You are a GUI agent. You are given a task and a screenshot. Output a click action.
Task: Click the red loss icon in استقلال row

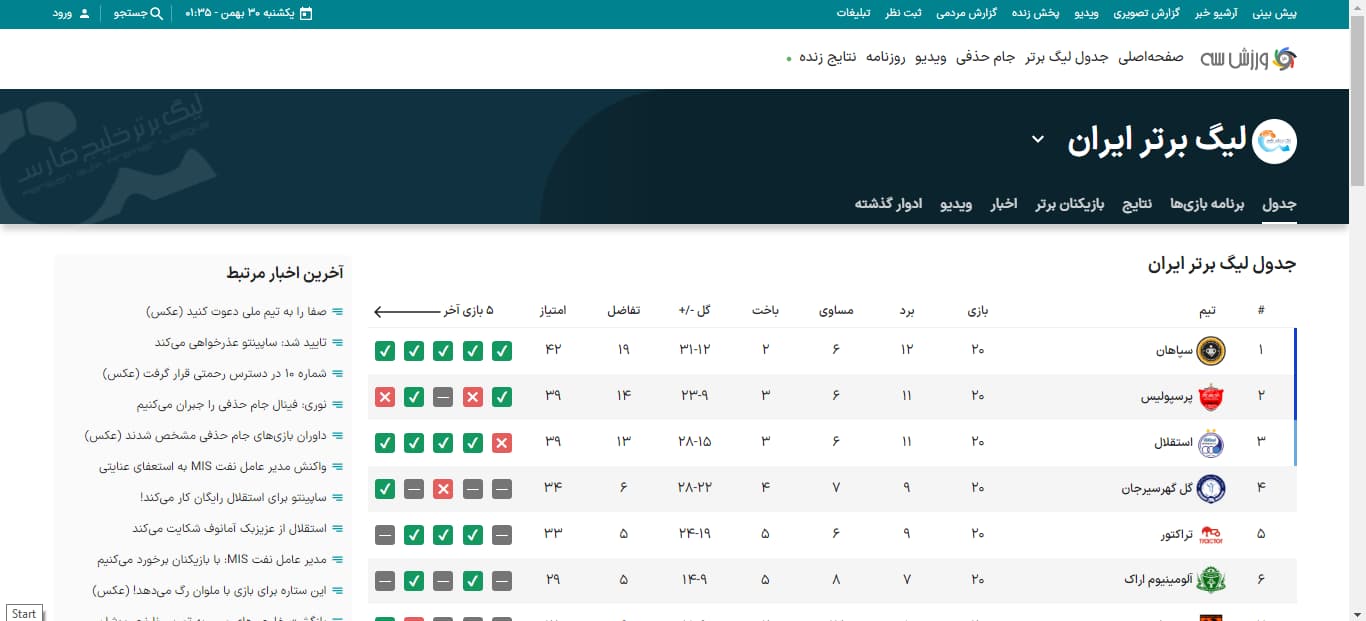point(502,443)
